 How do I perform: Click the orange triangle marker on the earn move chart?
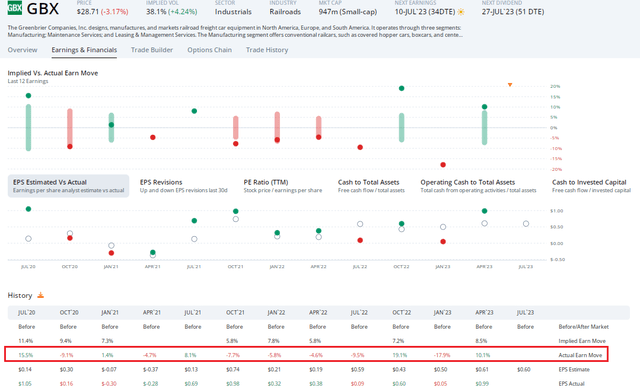click(510, 85)
